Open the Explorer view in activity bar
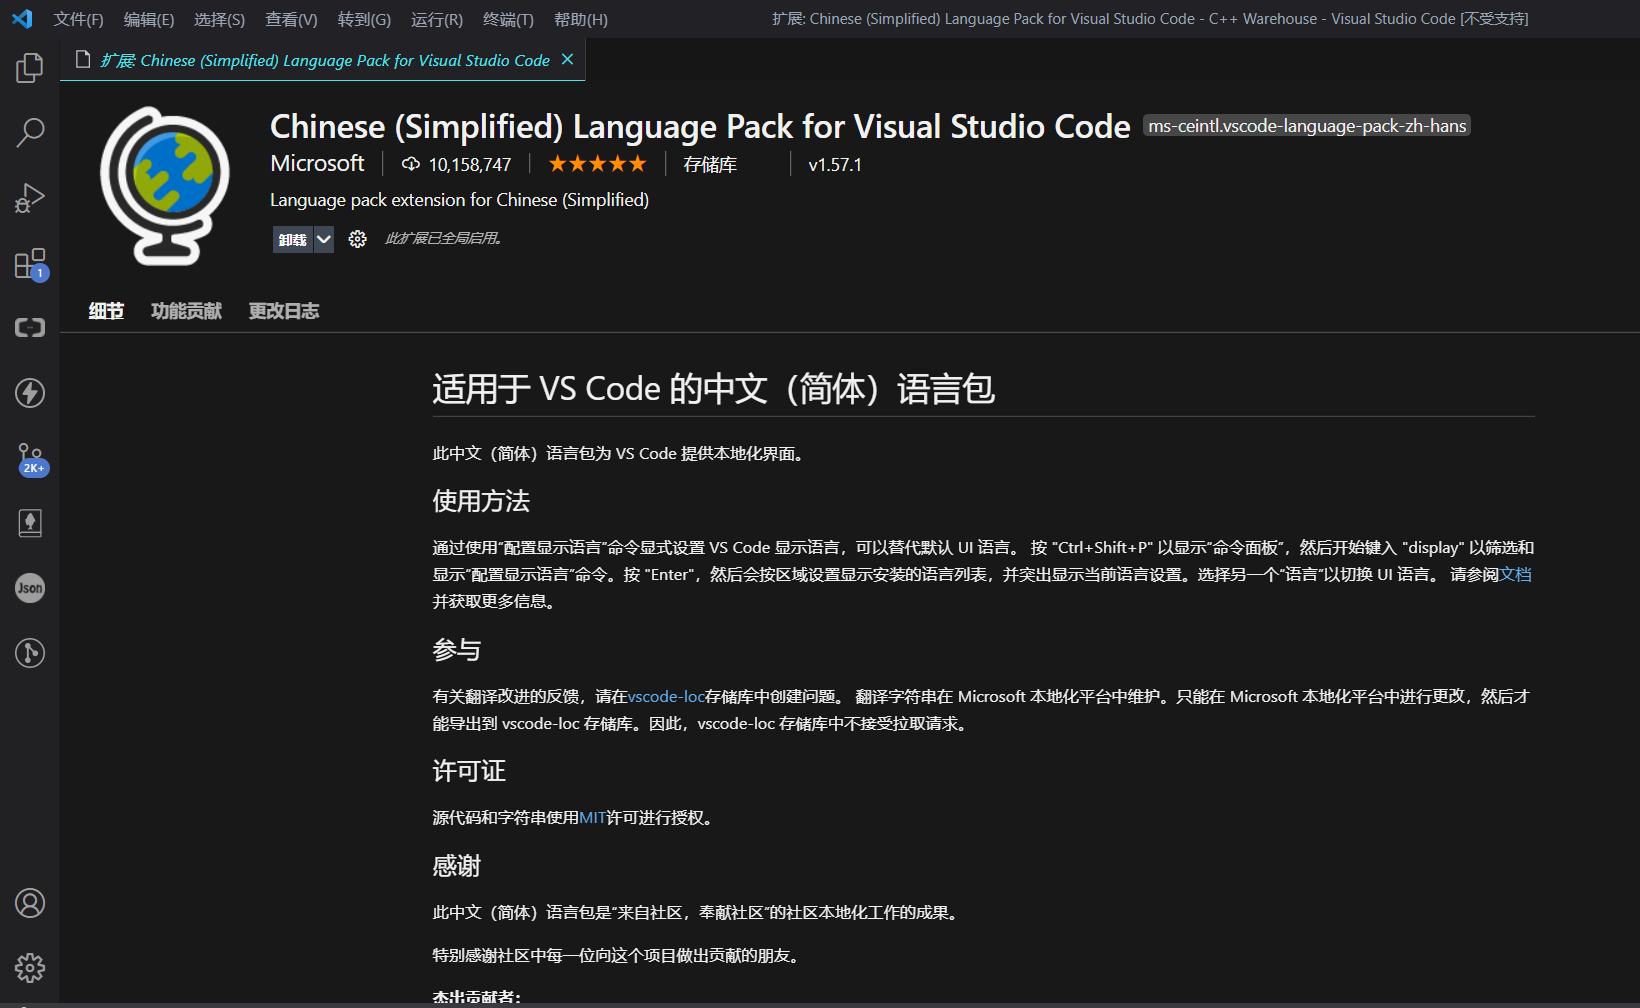The image size is (1640, 1008). pos(30,68)
